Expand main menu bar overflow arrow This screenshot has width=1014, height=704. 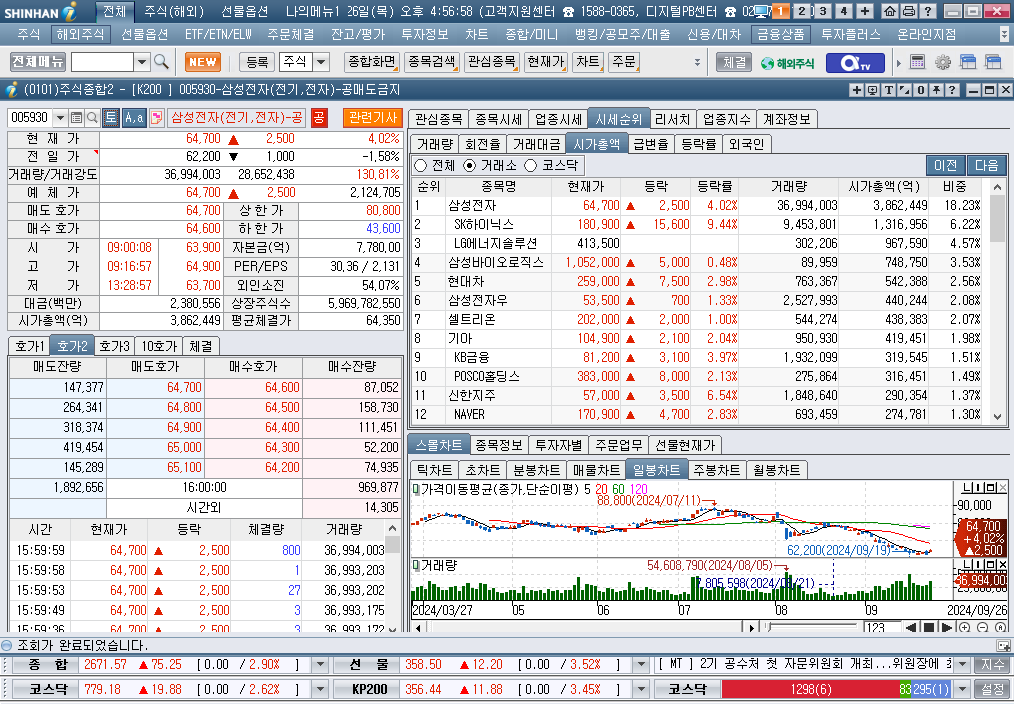1004,34
